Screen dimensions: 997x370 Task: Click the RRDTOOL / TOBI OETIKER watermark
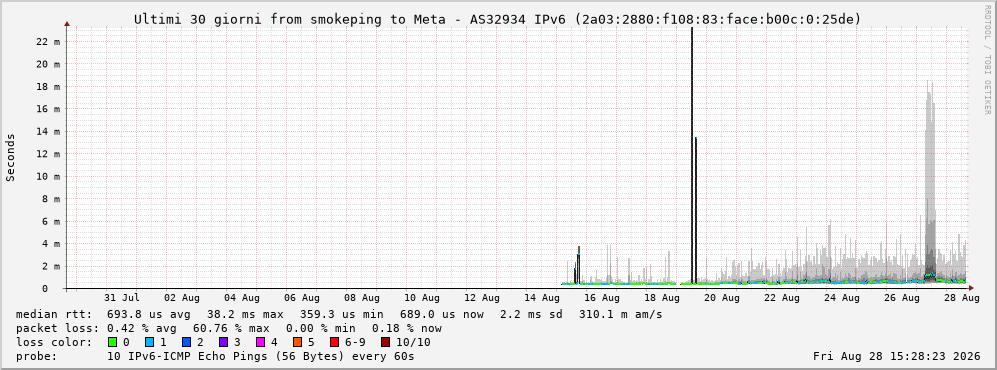(x=987, y=69)
